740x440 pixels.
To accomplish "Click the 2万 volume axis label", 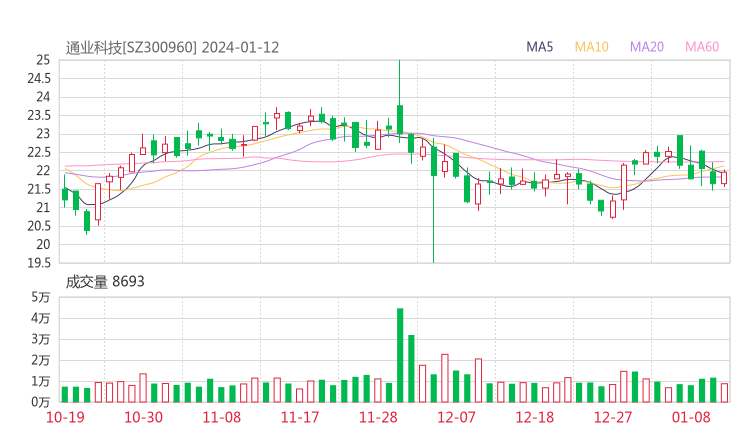I will coord(41,360).
